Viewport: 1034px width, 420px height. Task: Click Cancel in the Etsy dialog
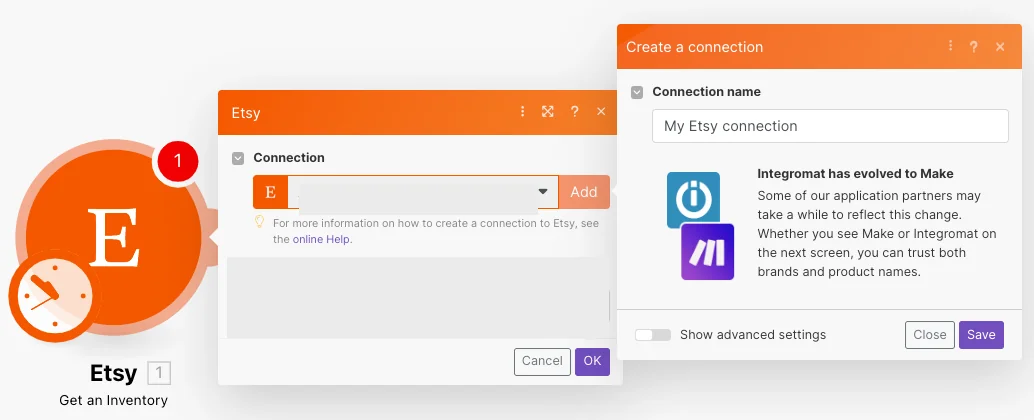pos(542,361)
